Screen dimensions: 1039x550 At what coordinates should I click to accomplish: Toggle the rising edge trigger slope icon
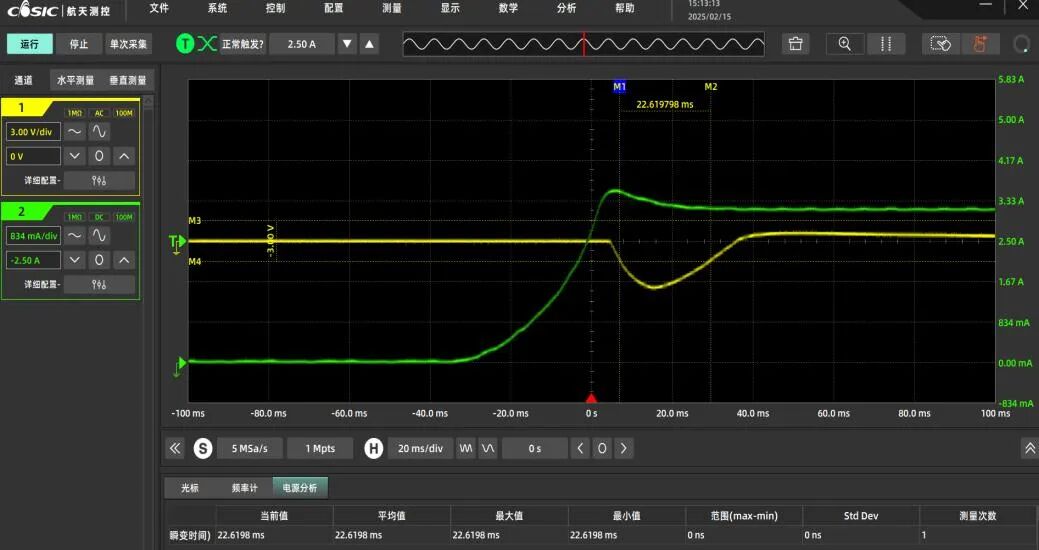click(x=207, y=44)
